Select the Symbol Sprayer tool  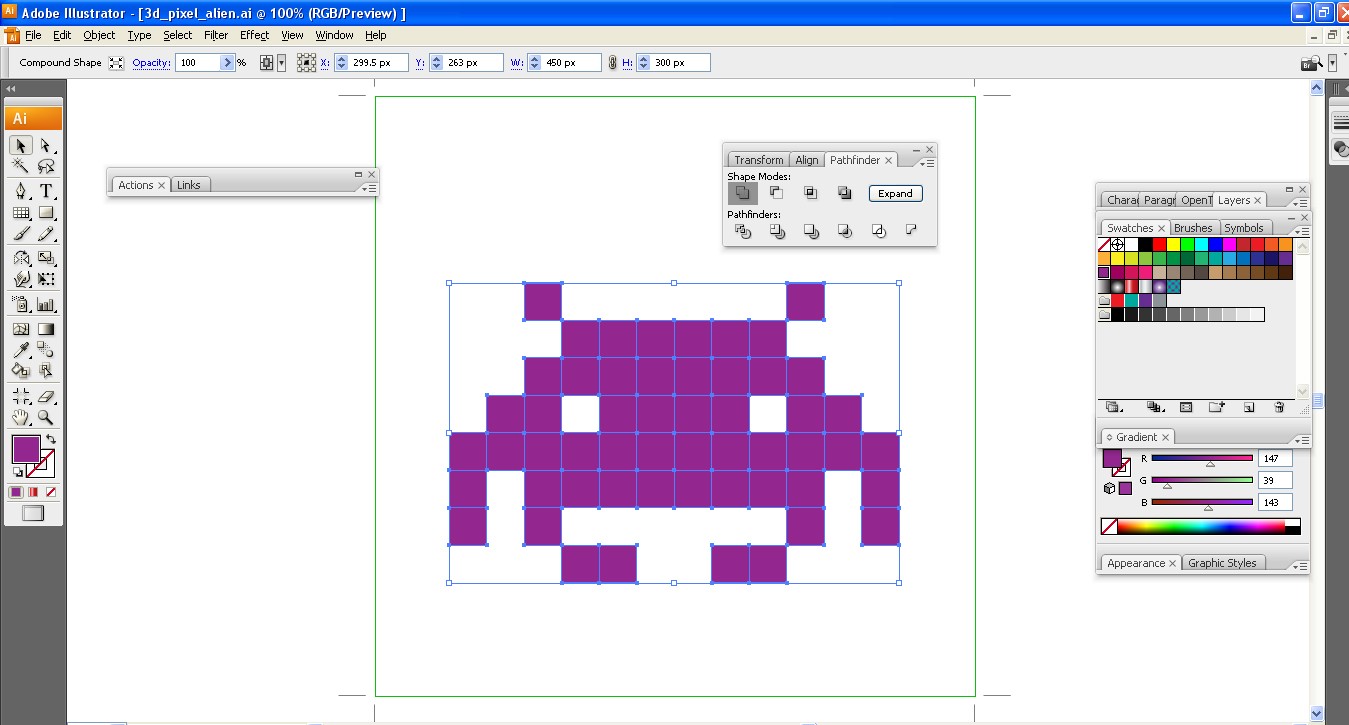click(x=21, y=305)
